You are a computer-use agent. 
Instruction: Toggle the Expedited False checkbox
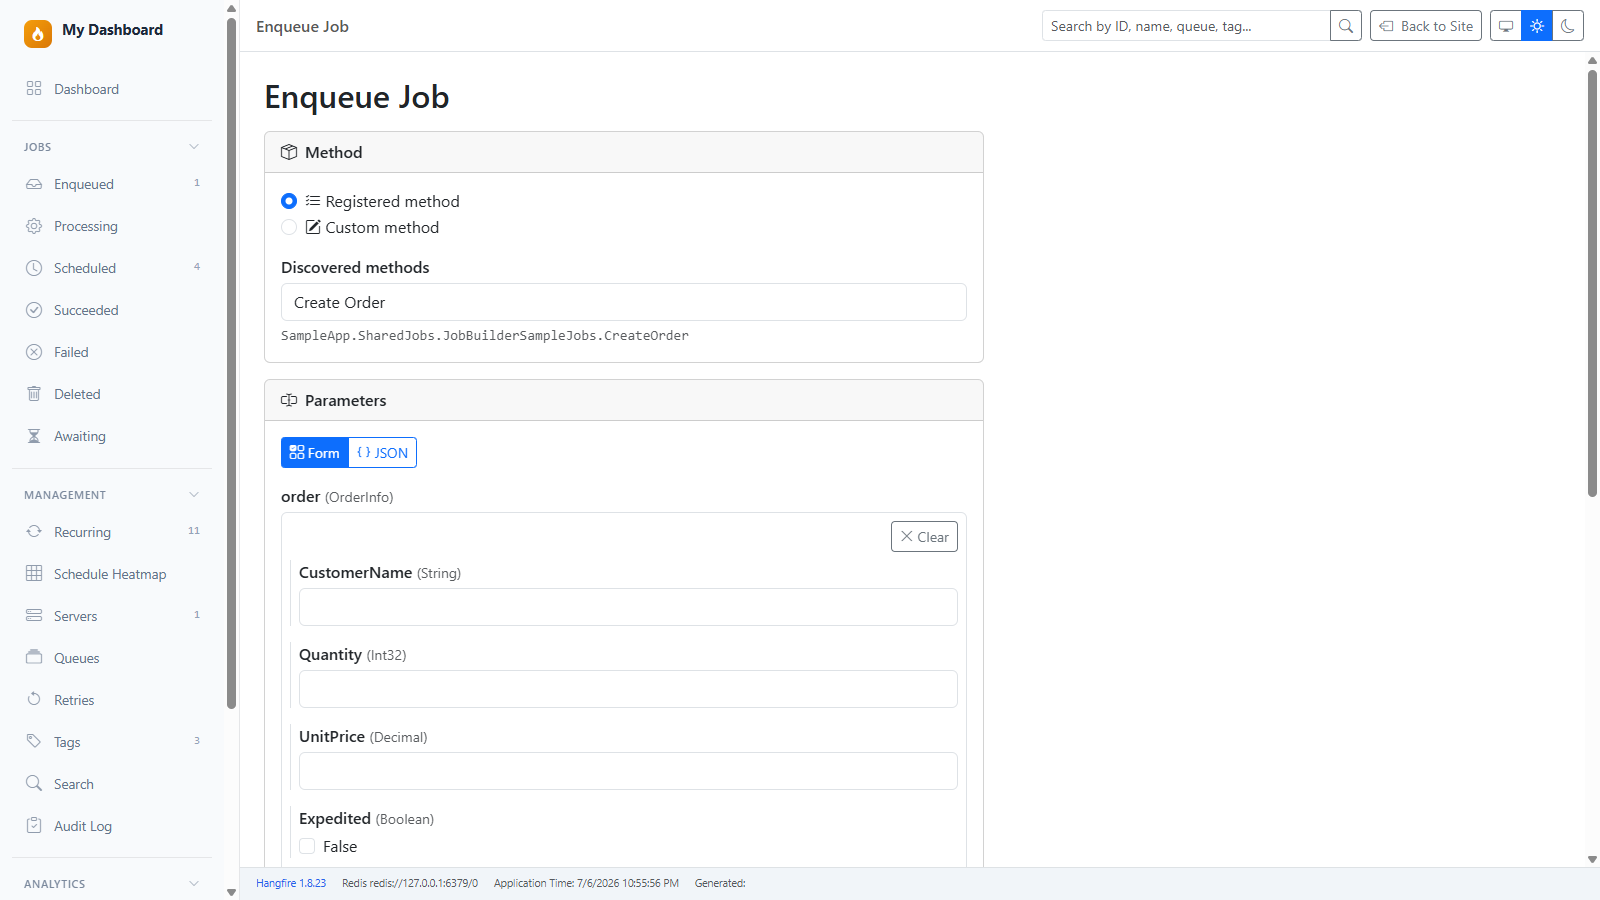coord(307,846)
